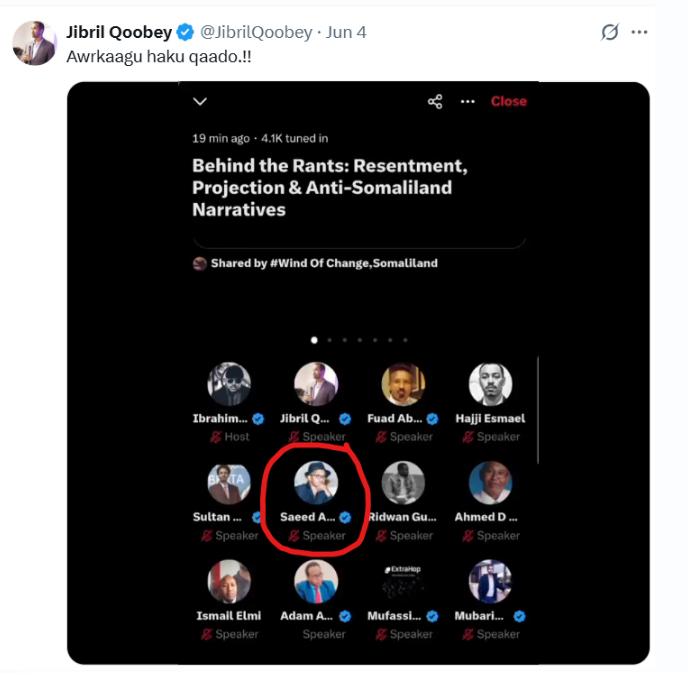Click the speaker list scrollbar

pyautogui.click(x=538, y=410)
